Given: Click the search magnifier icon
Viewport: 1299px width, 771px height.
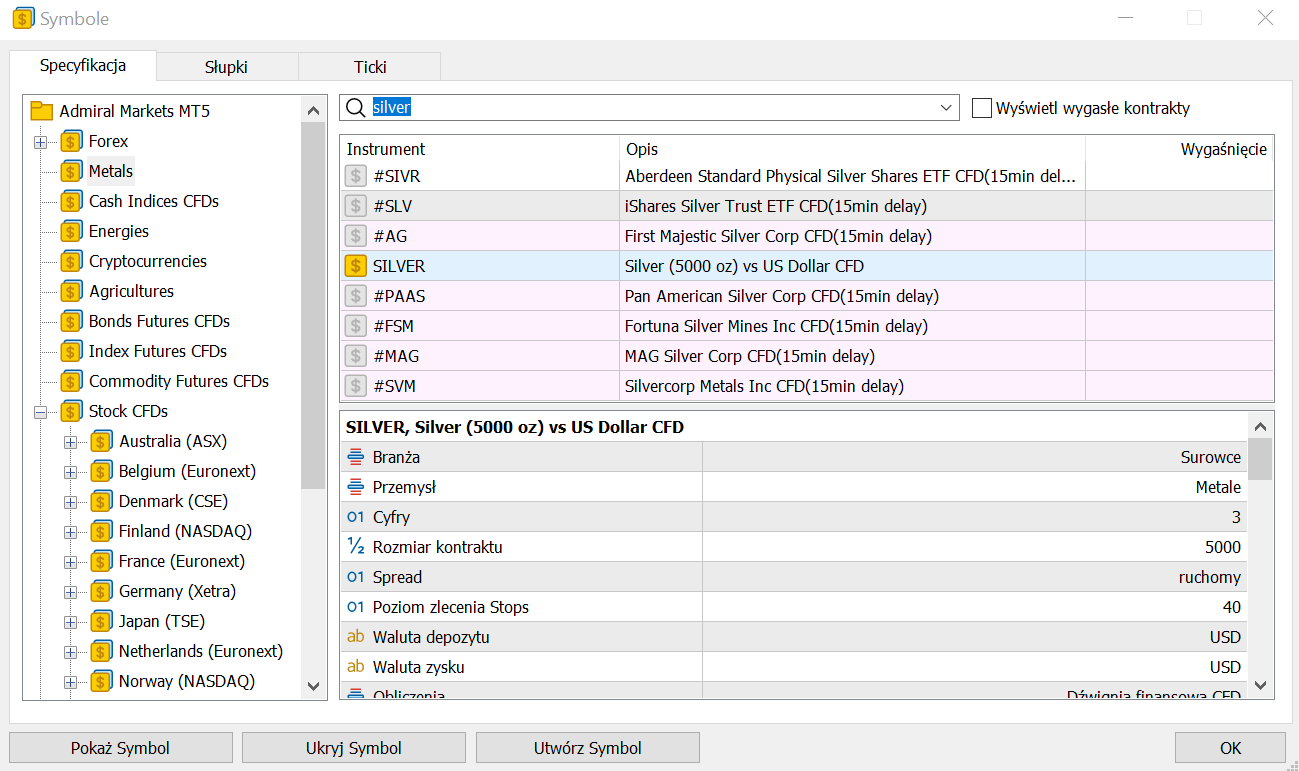Looking at the screenshot, I should pos(355,108).
